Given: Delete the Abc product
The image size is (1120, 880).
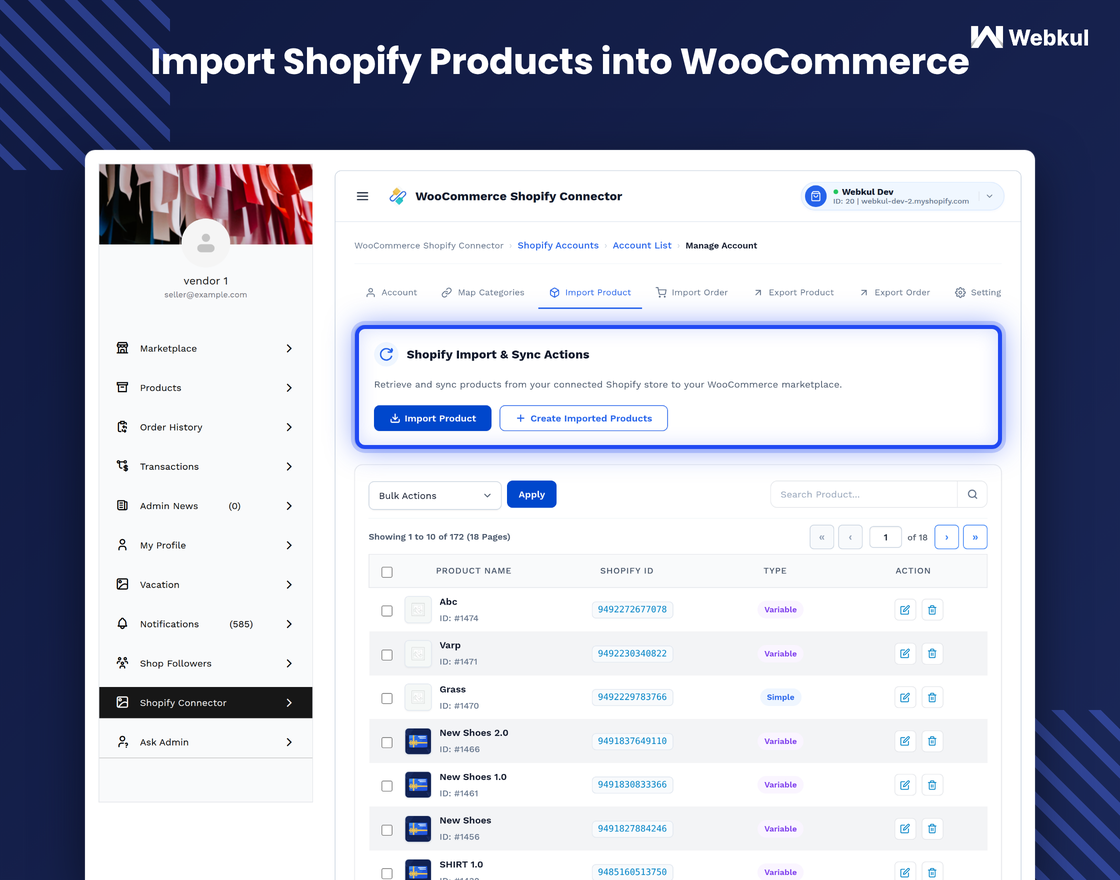Looking at the screenshot, I should tap(932, 610).
